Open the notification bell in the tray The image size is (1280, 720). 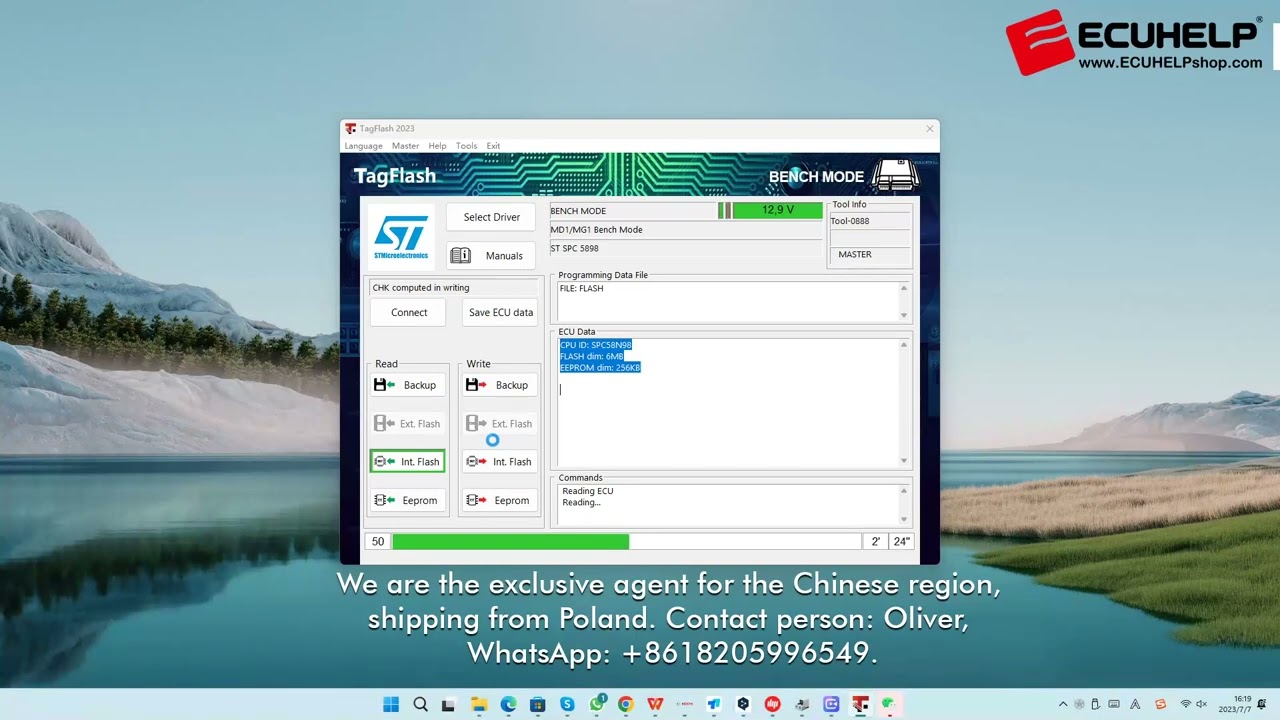(x=1262, y=704)
